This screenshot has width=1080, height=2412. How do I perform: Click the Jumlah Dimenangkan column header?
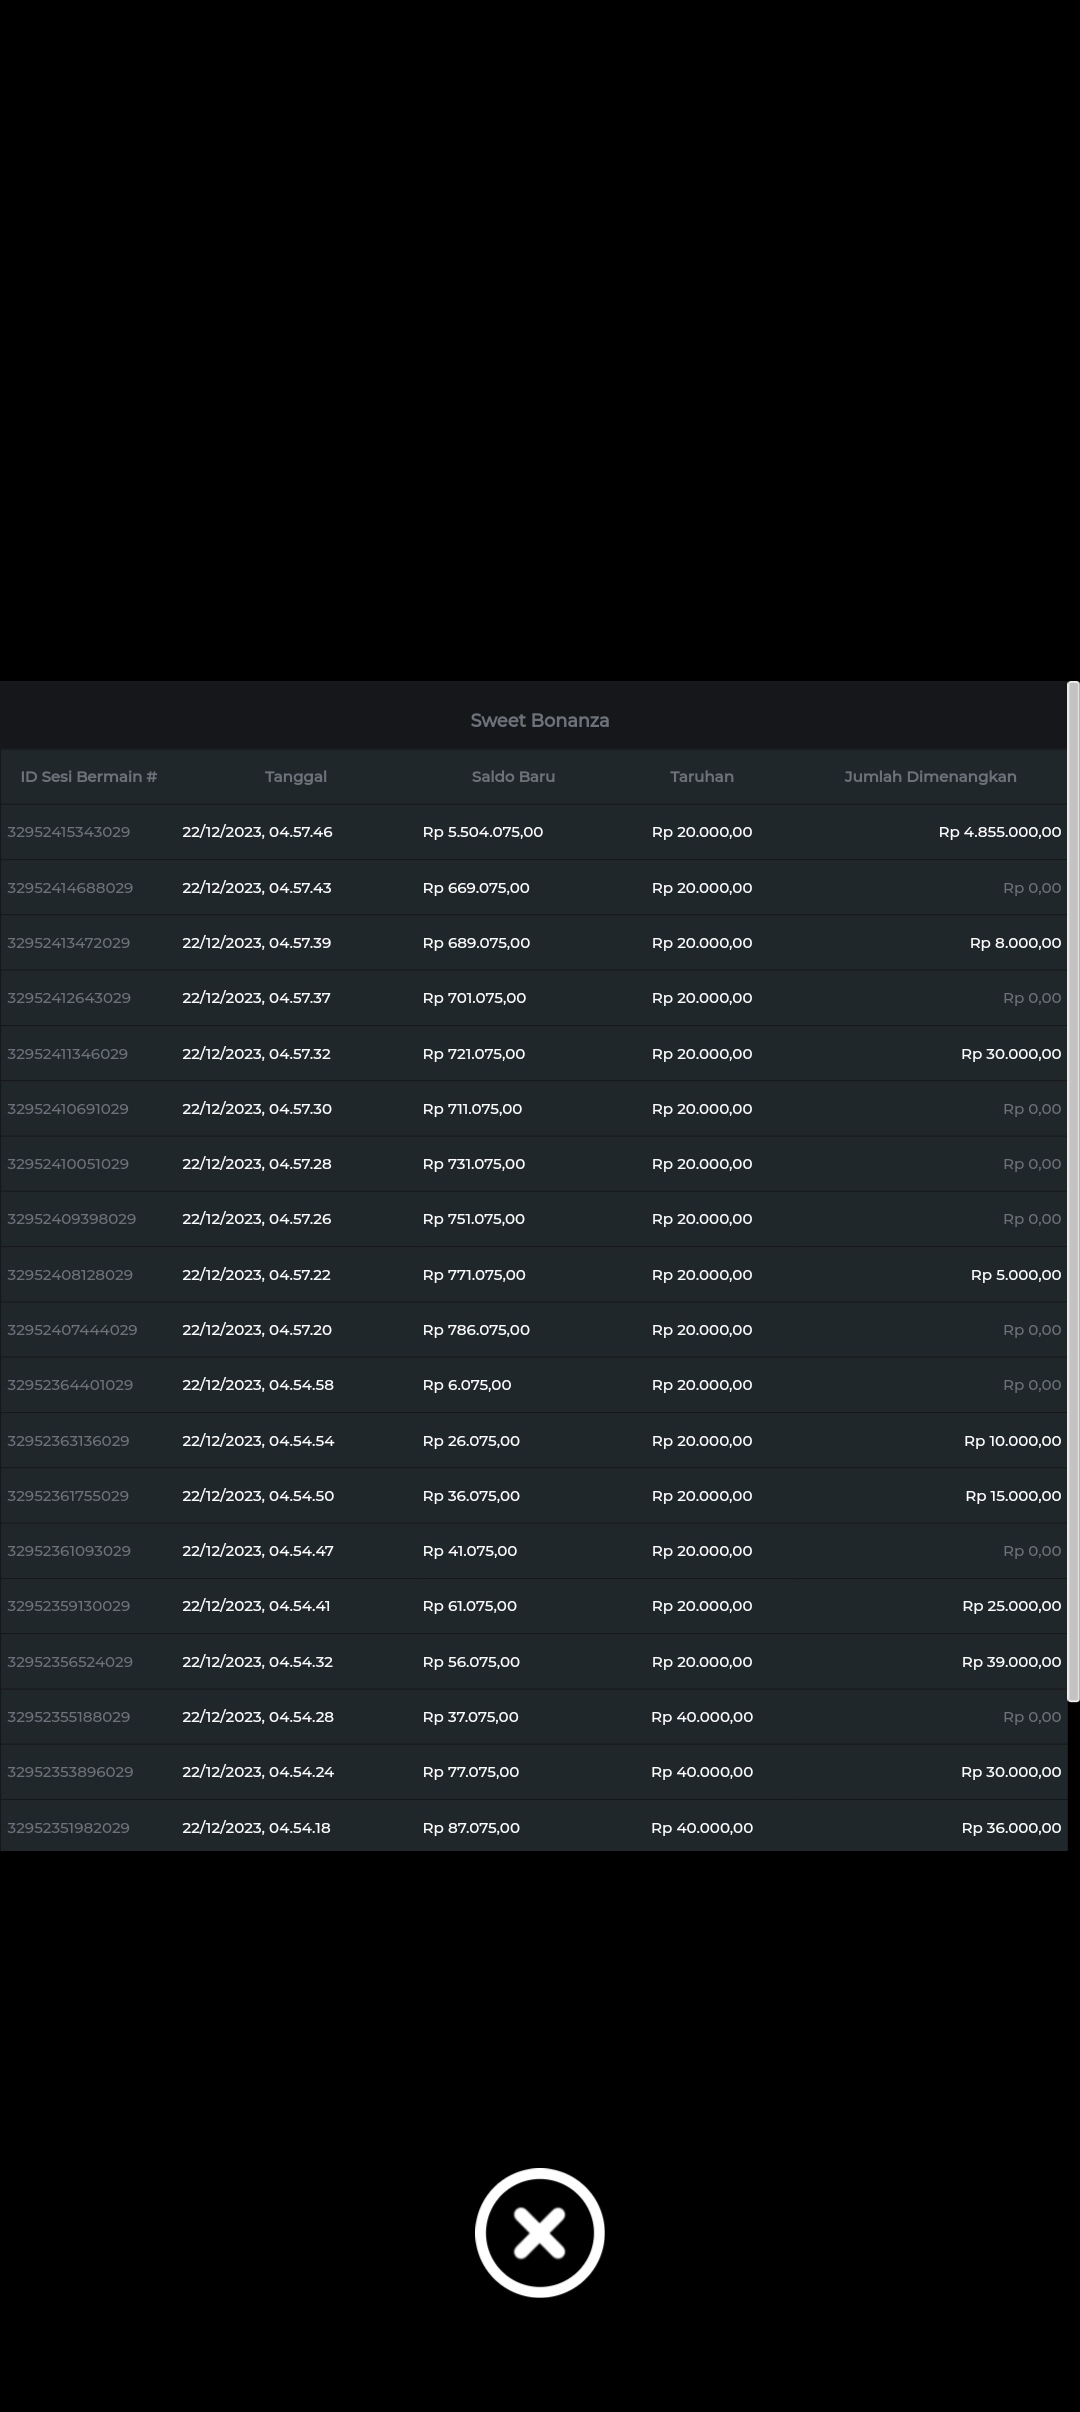click(929, 776)
